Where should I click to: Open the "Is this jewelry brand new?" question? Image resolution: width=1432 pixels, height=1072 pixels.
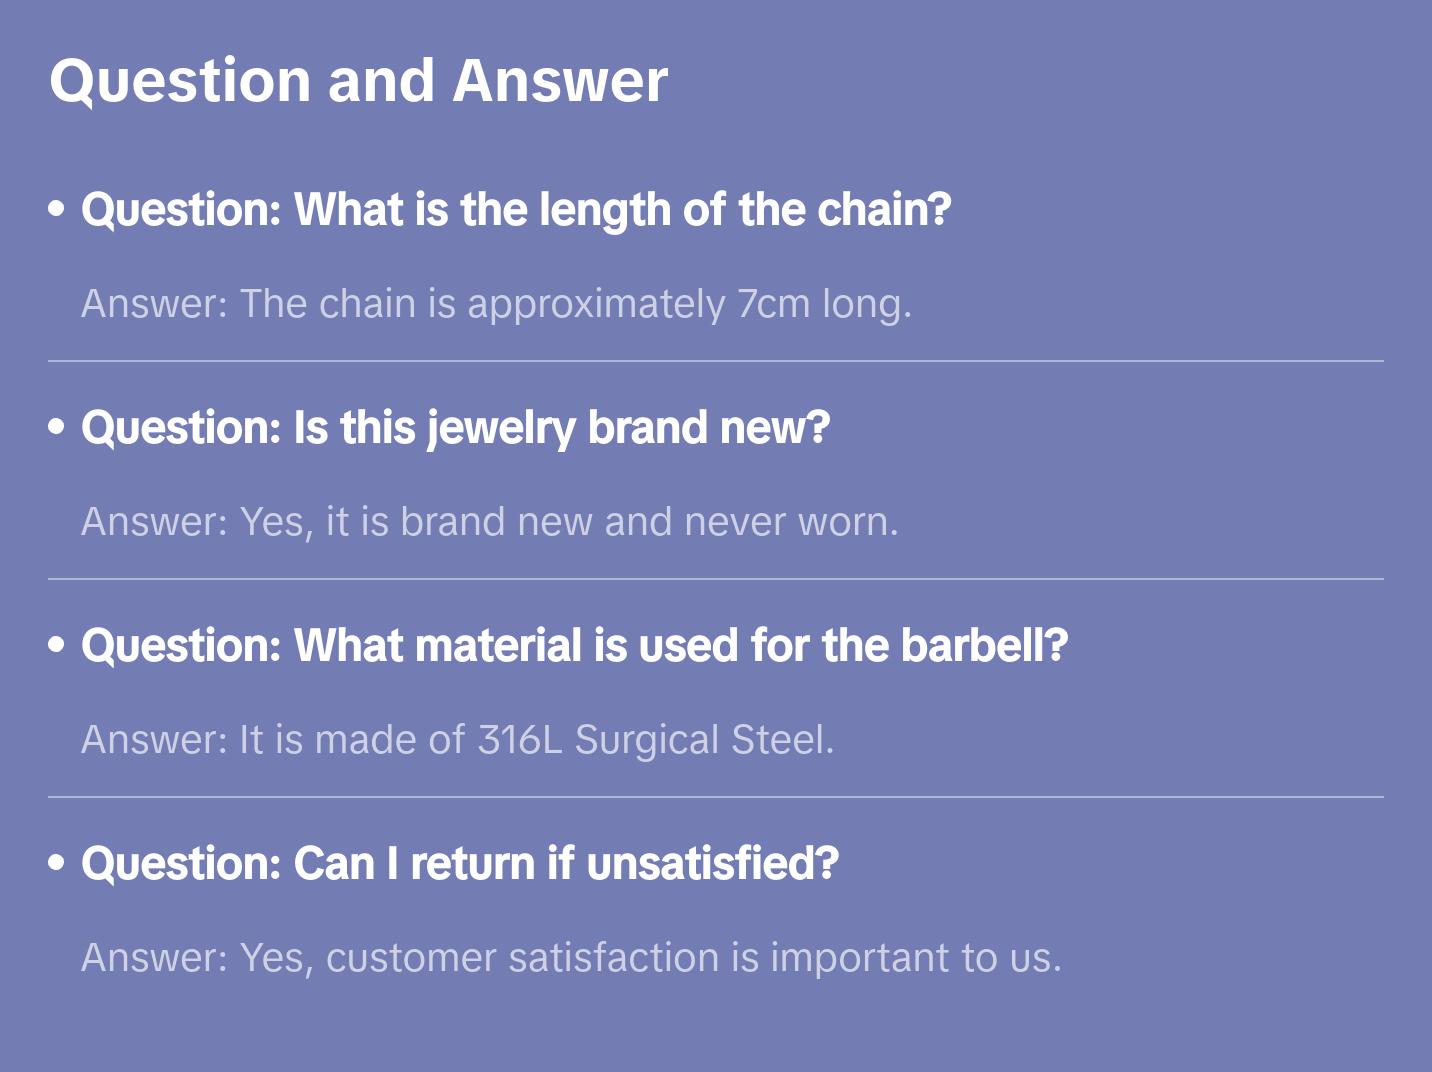pos(456,428)
